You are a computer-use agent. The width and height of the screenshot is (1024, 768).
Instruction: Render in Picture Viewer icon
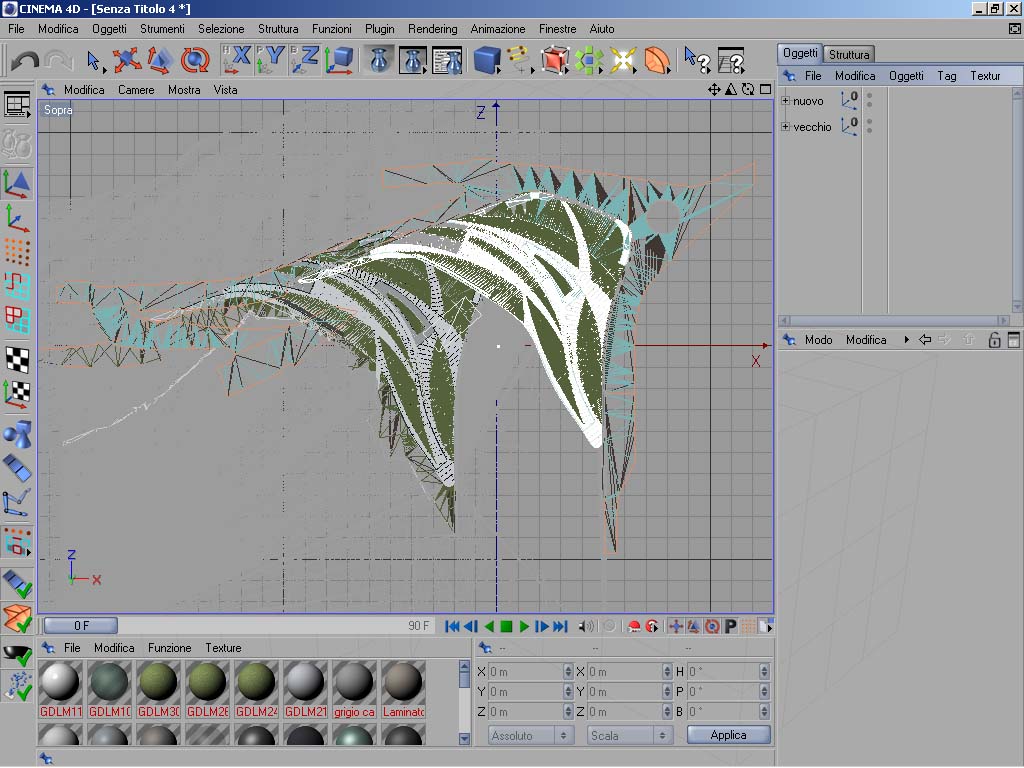(x=413, y=60)
